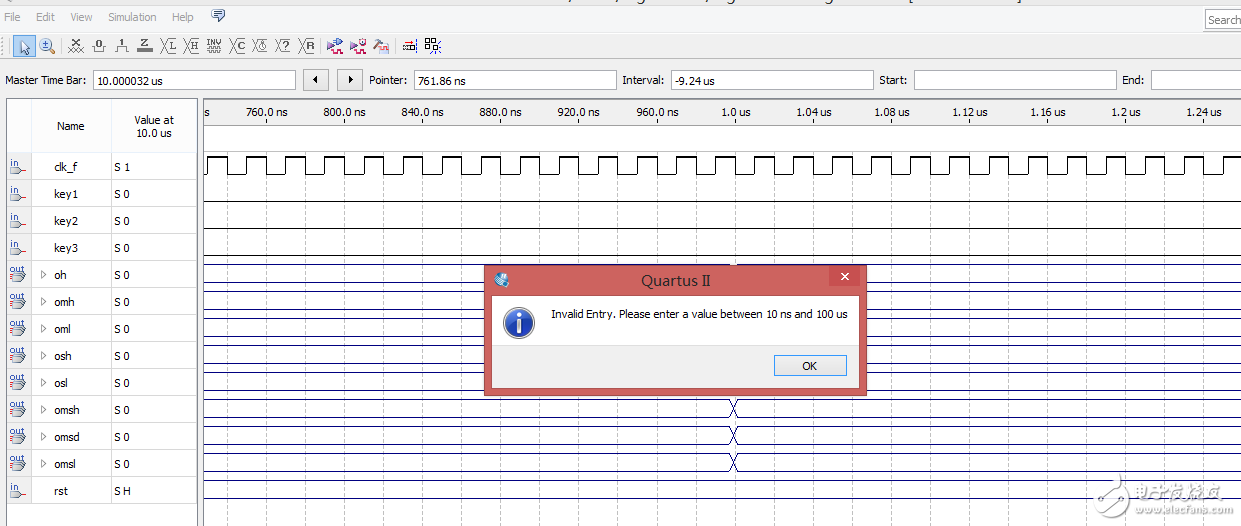Click the 800.0 ns time ruler mark
This screenshot has width=1241, height=526.
coord(344,112)
